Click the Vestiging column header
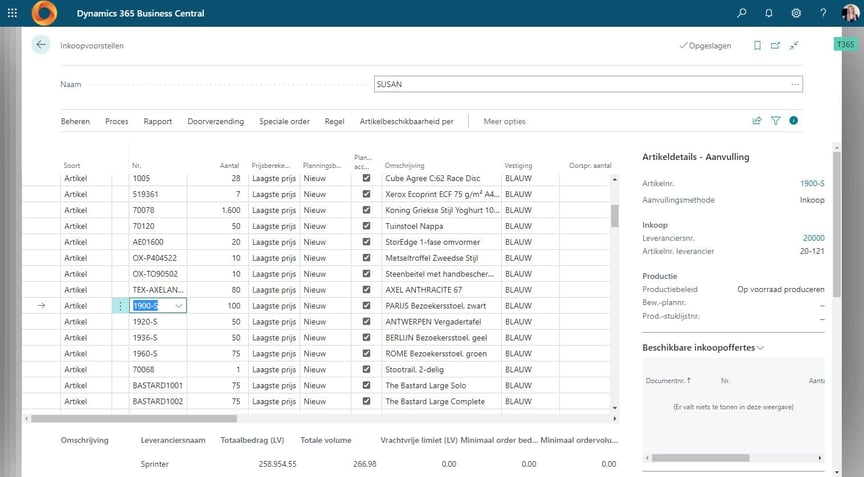Viewport: 864px width, 477px height. point(518,165)
